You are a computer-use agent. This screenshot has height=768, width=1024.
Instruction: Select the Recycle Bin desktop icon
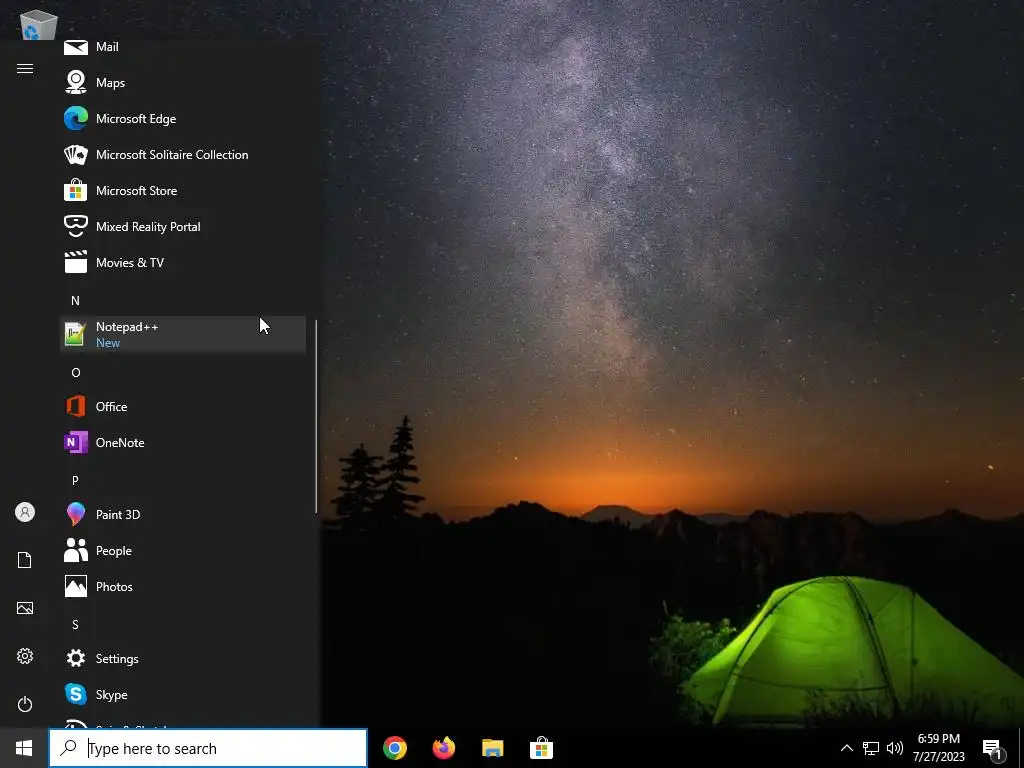38,25
